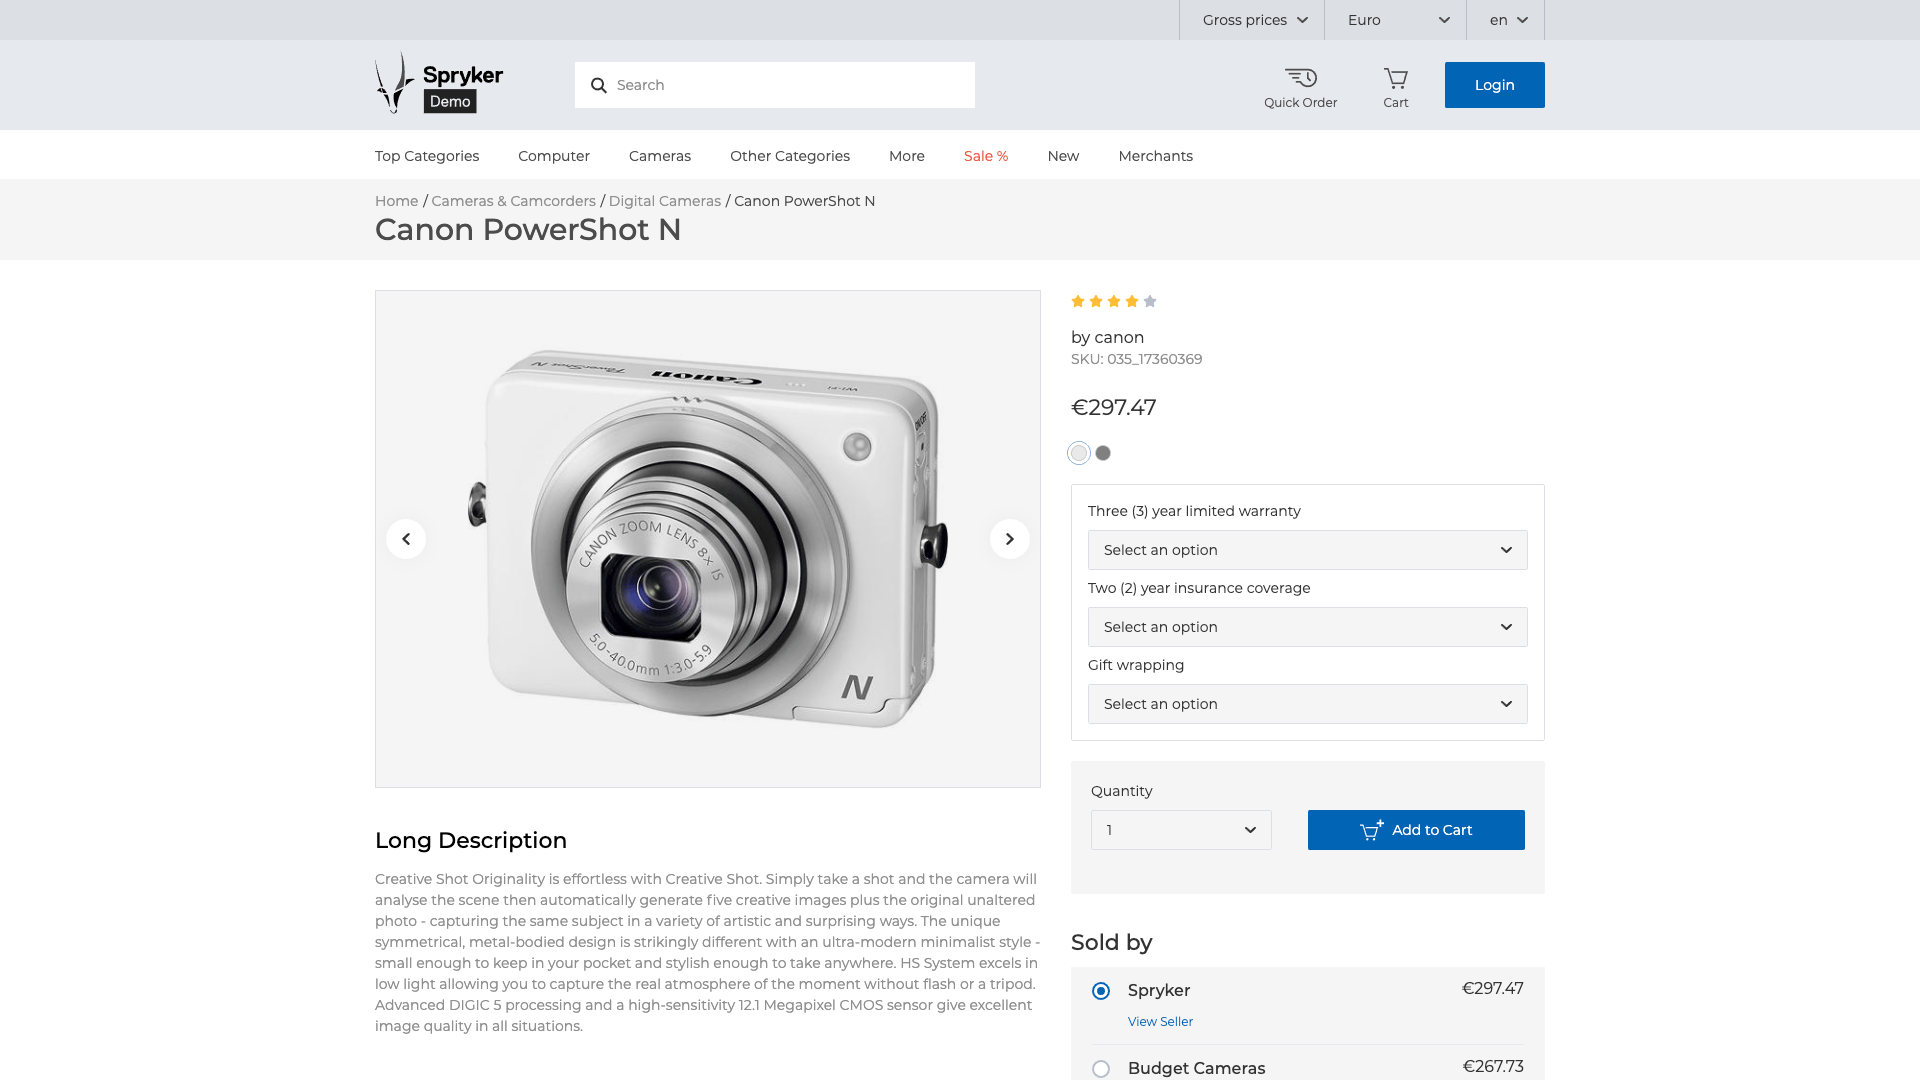Click the Spryker Demo logo
This screenshot has height=1080, width=1920.
[x=439, y=84]
